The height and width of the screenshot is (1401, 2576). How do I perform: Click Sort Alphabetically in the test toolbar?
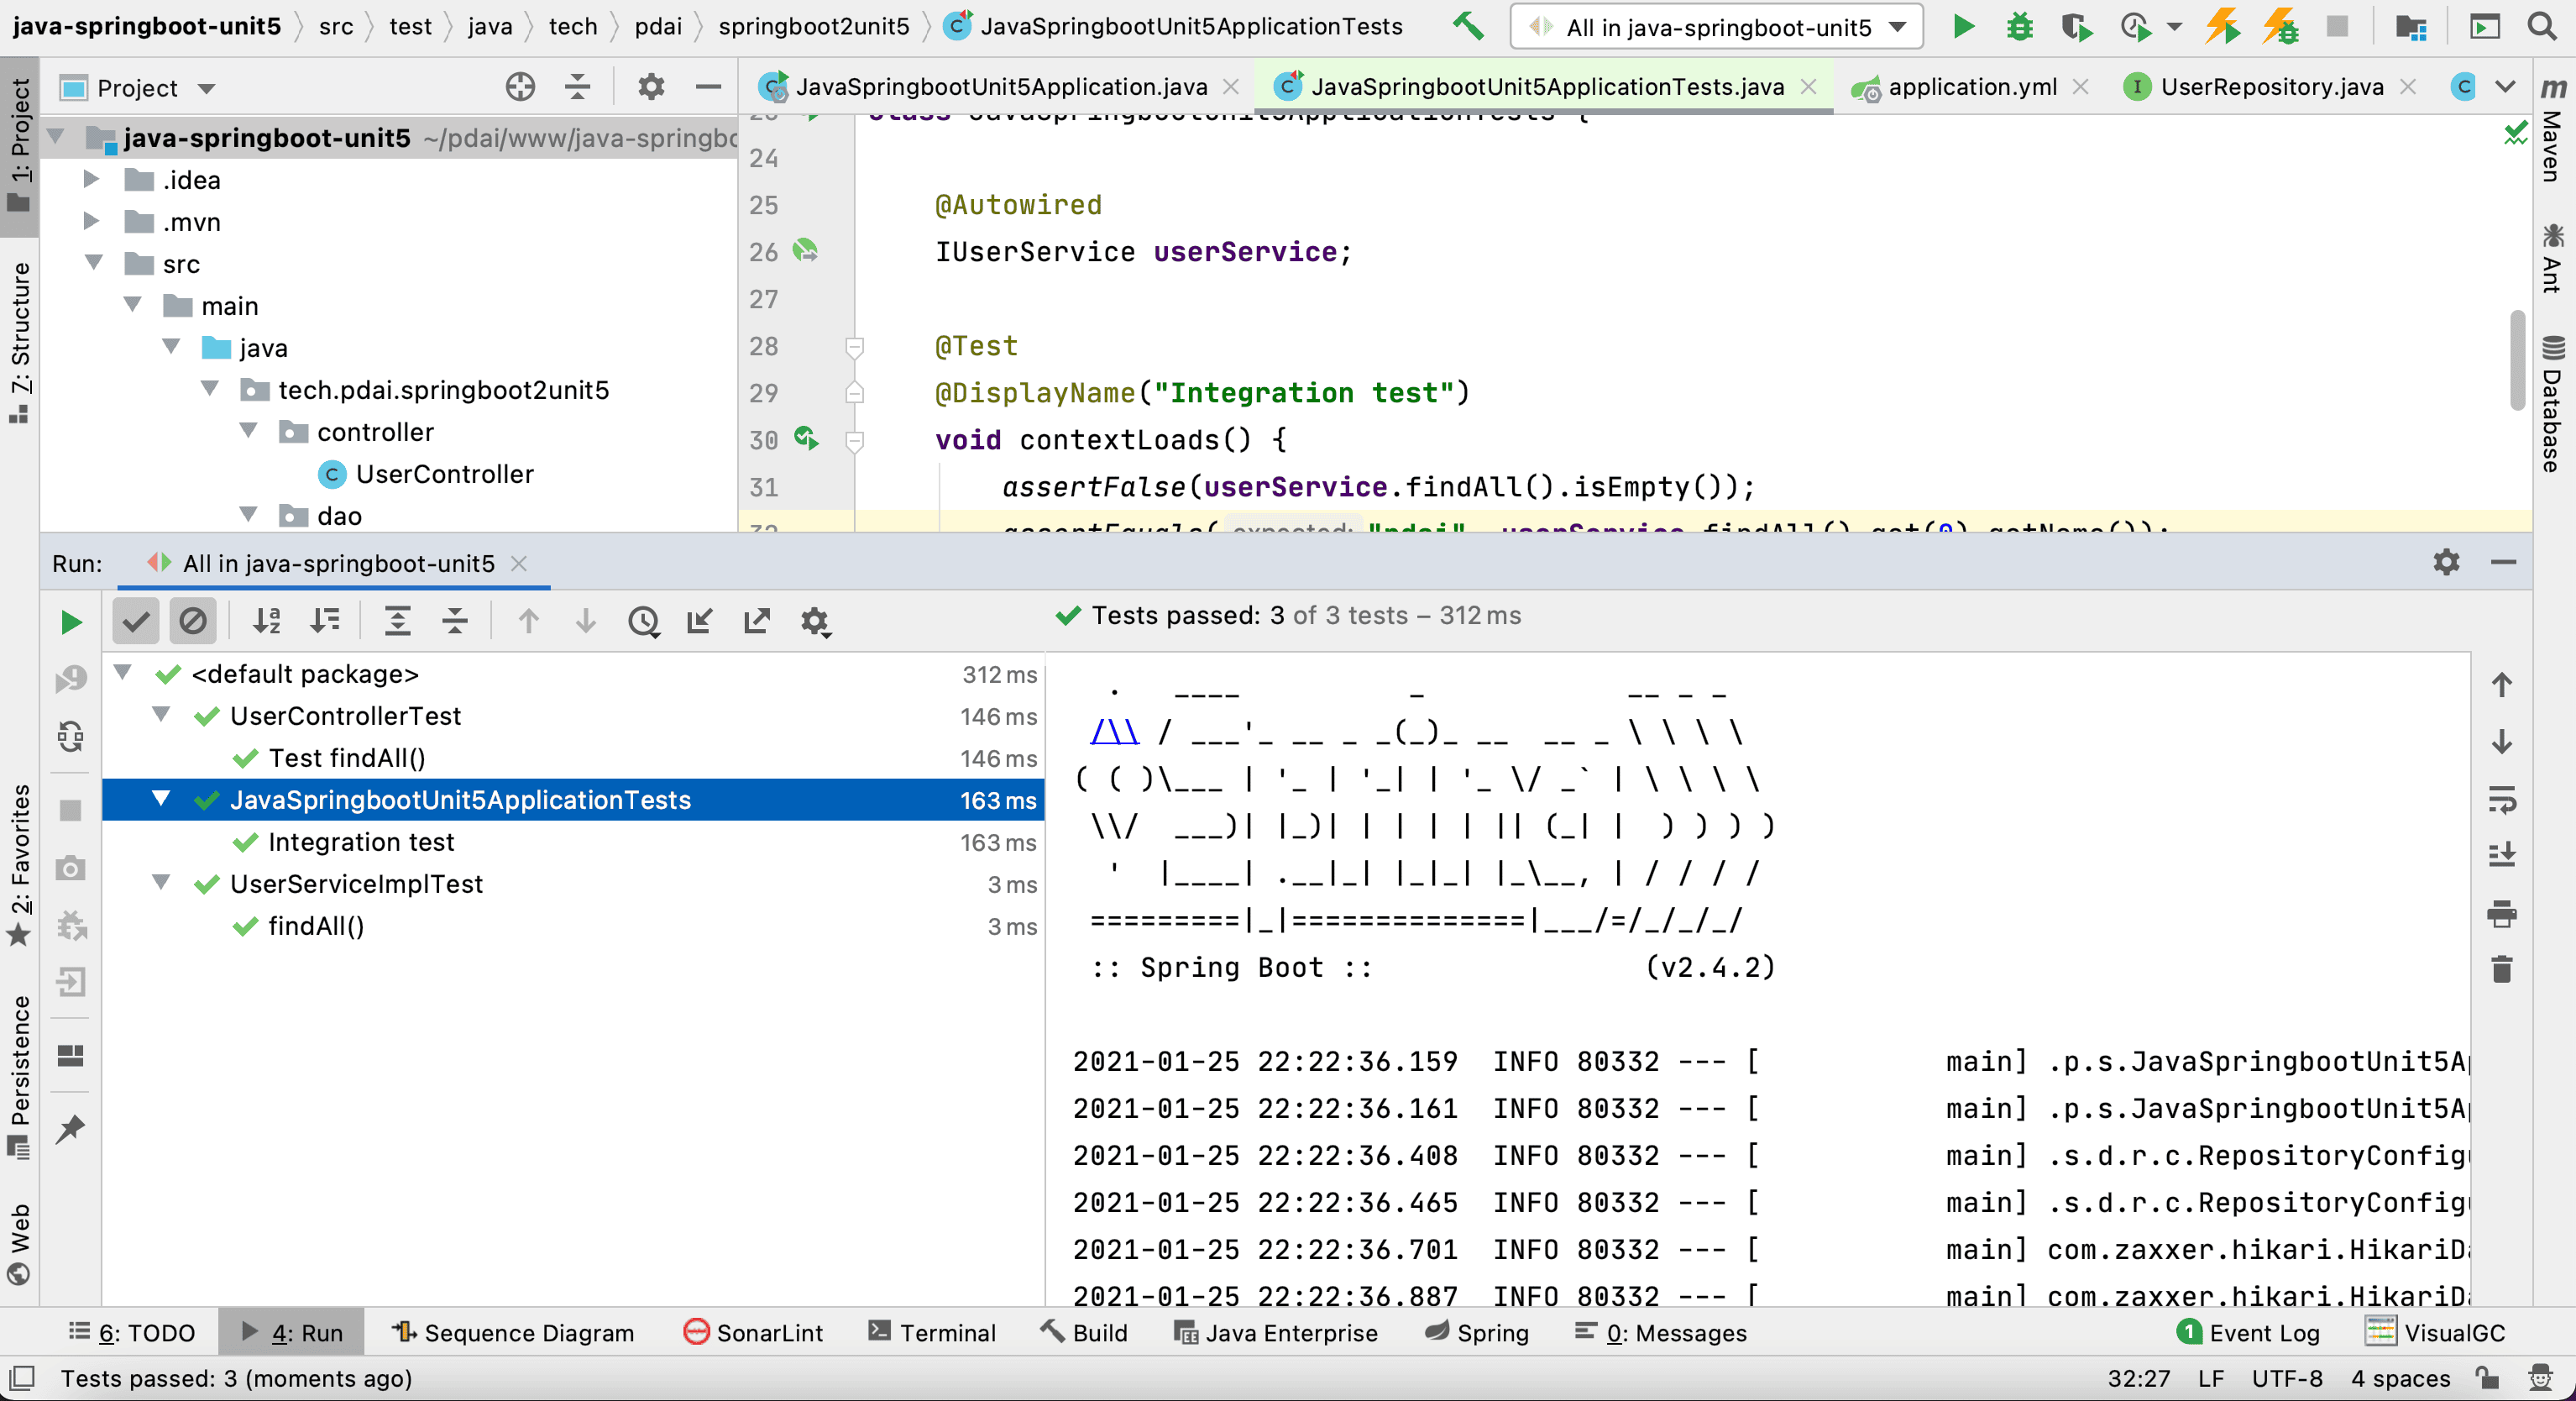(266, 622)
